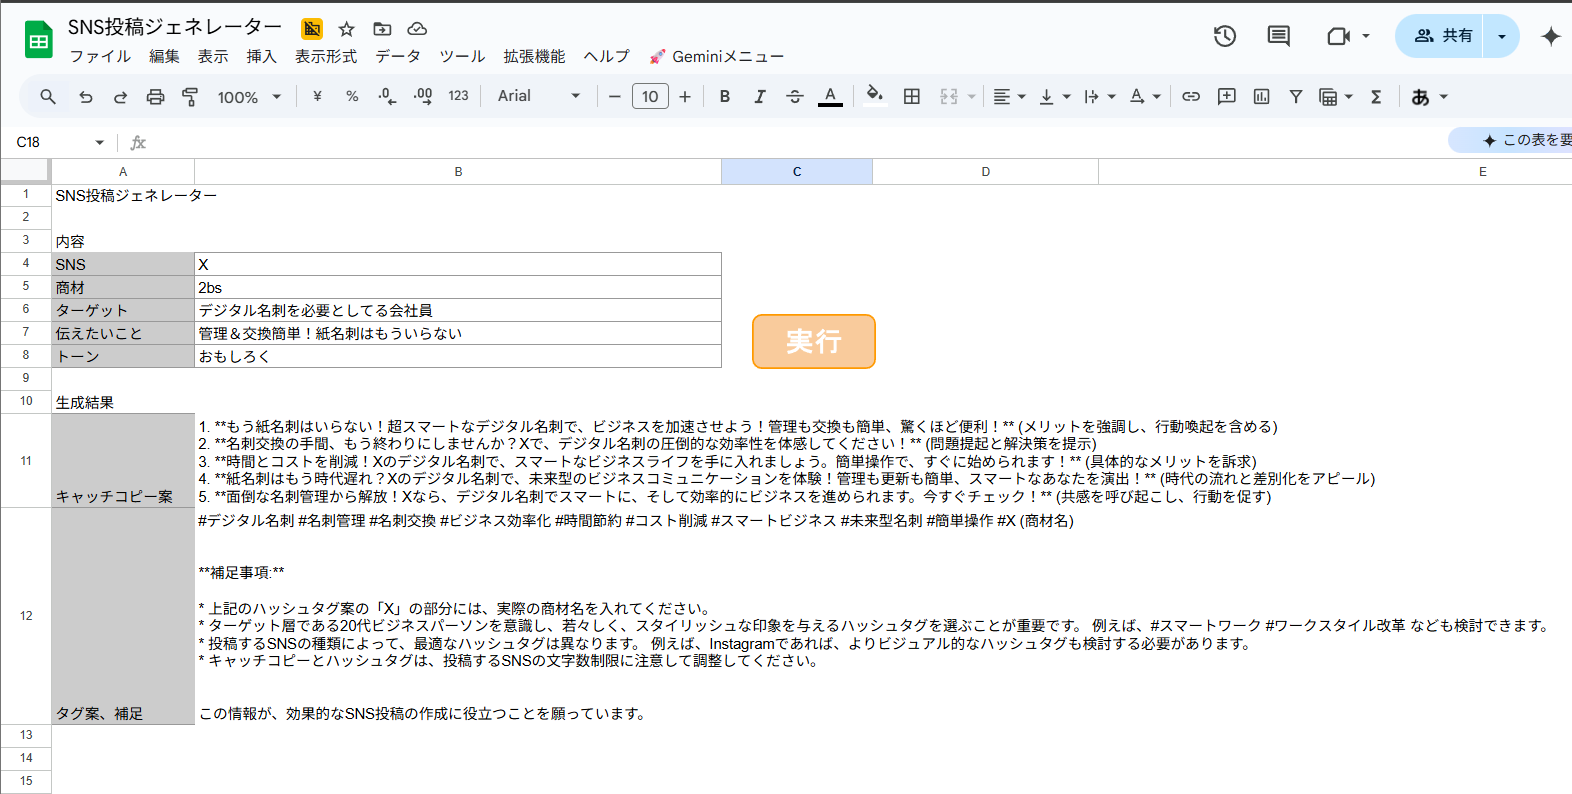Open the 挿入 menu
This screenshot has width=1572, height=794.
(x=262, y=56)
